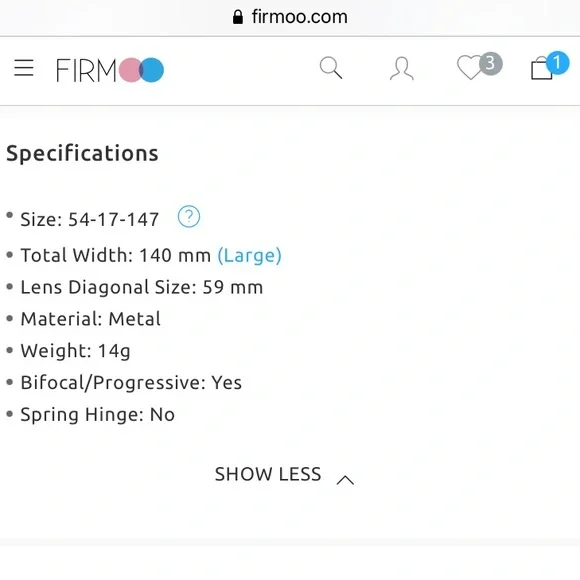Screen dimensions: 580x580
Task: Click the wishlist count badge 3
Action: click(x=490, y=64)
